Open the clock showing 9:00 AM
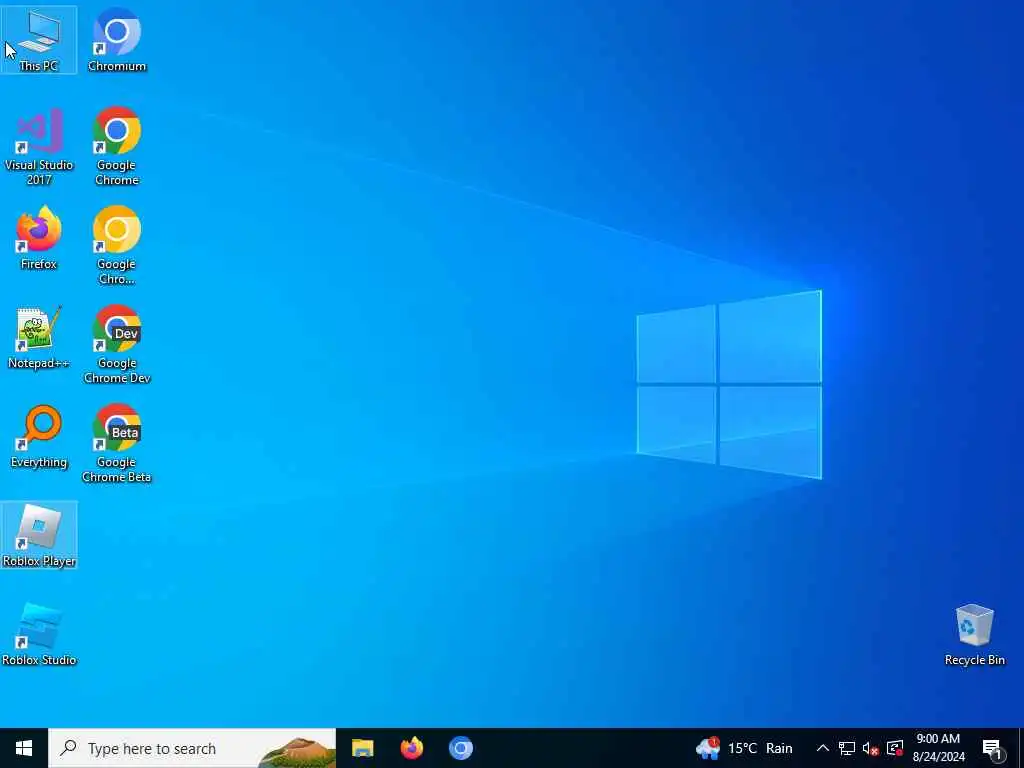This screenshot has height=768, width=1024. pos(938,748)
